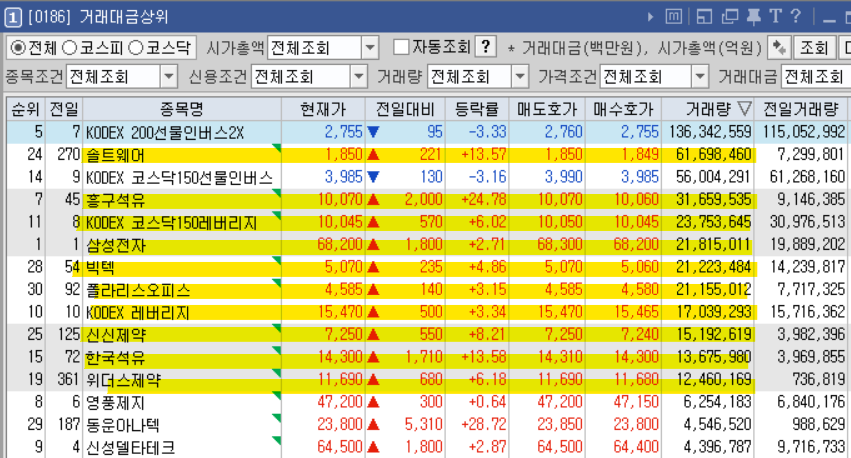Open help with title bar question mark

click(x=796, y=16)
